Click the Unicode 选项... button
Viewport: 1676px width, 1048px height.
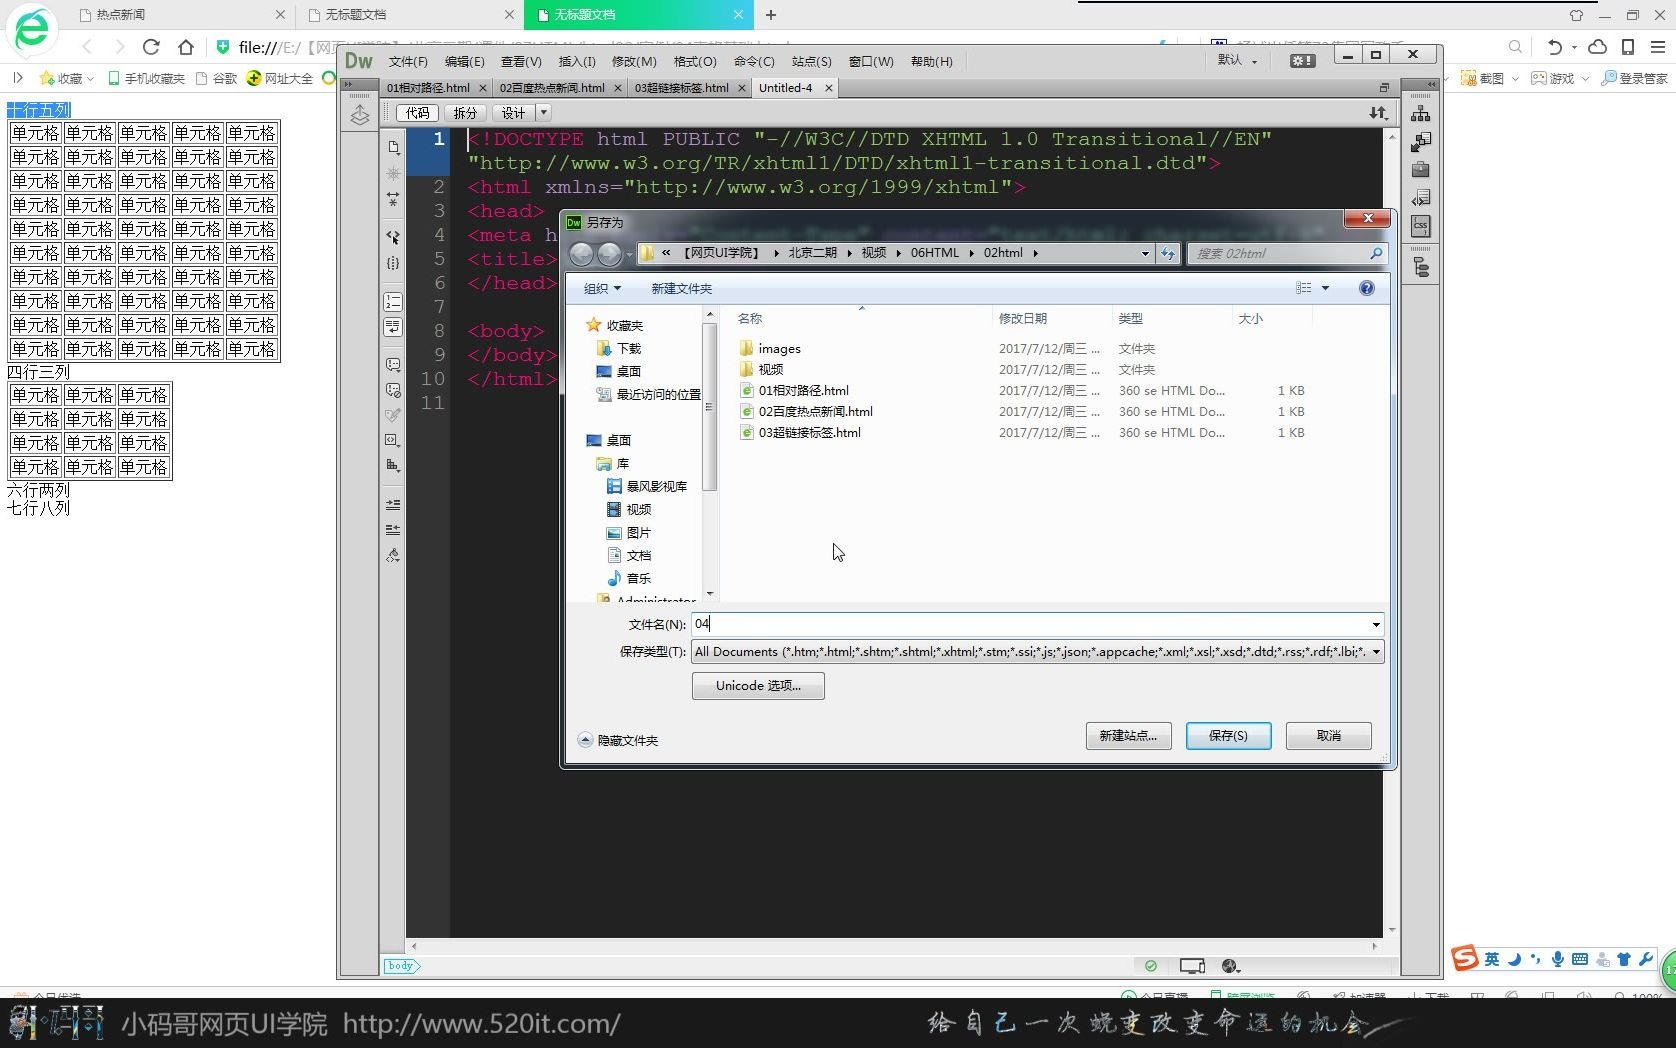coord(758,686)
